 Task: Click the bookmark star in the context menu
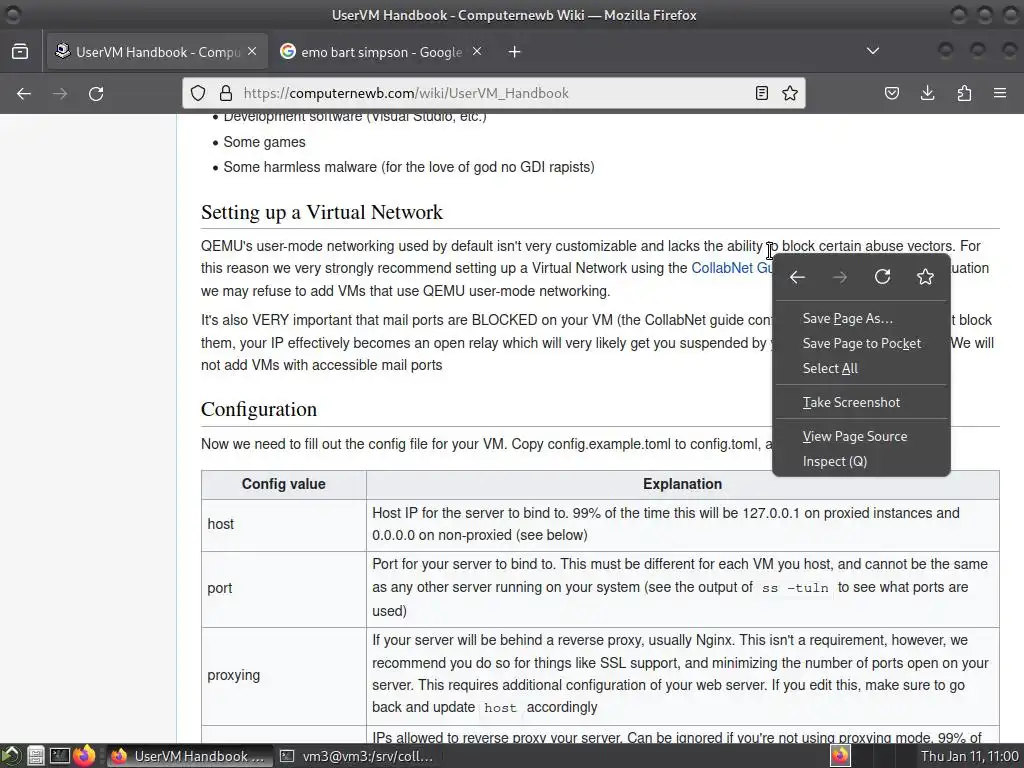click(x=925, y=277)
